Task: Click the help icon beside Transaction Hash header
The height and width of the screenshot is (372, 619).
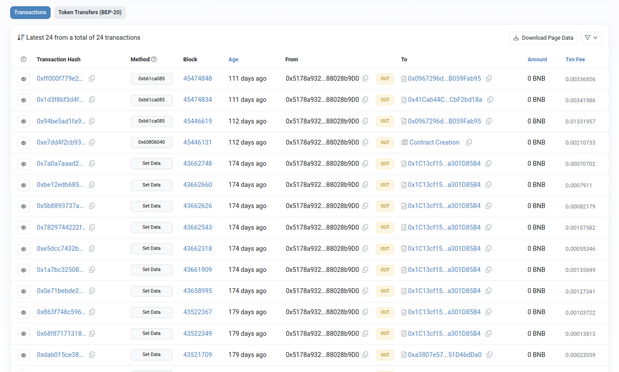Action: pyautogui.click(x=24, y=59)
